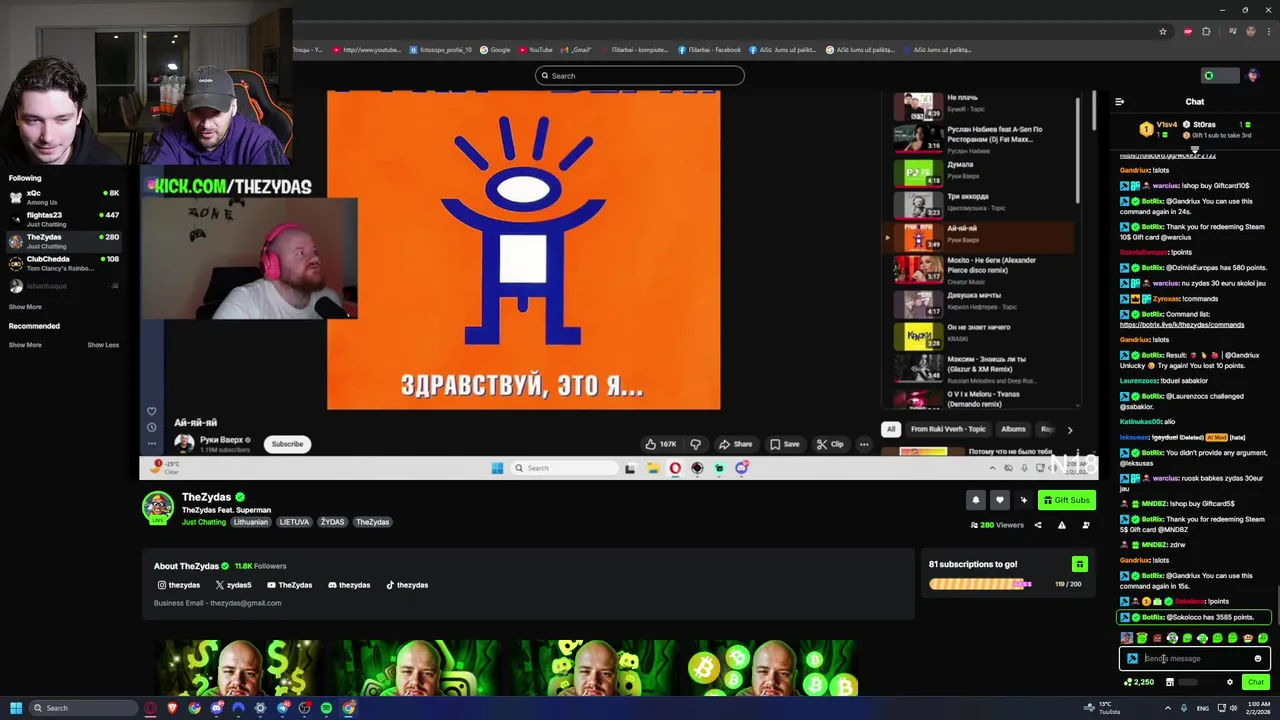Click the green Gift Subs button
Viewport: 1280px width, 720px height.
tap(1066, 500)
